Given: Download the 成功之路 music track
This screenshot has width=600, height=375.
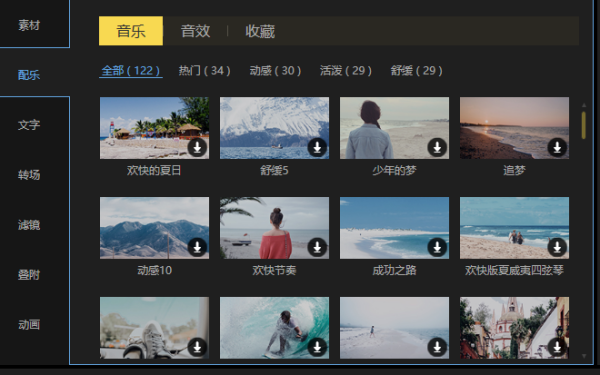Looking at the screenshot, I should [437, 247].
